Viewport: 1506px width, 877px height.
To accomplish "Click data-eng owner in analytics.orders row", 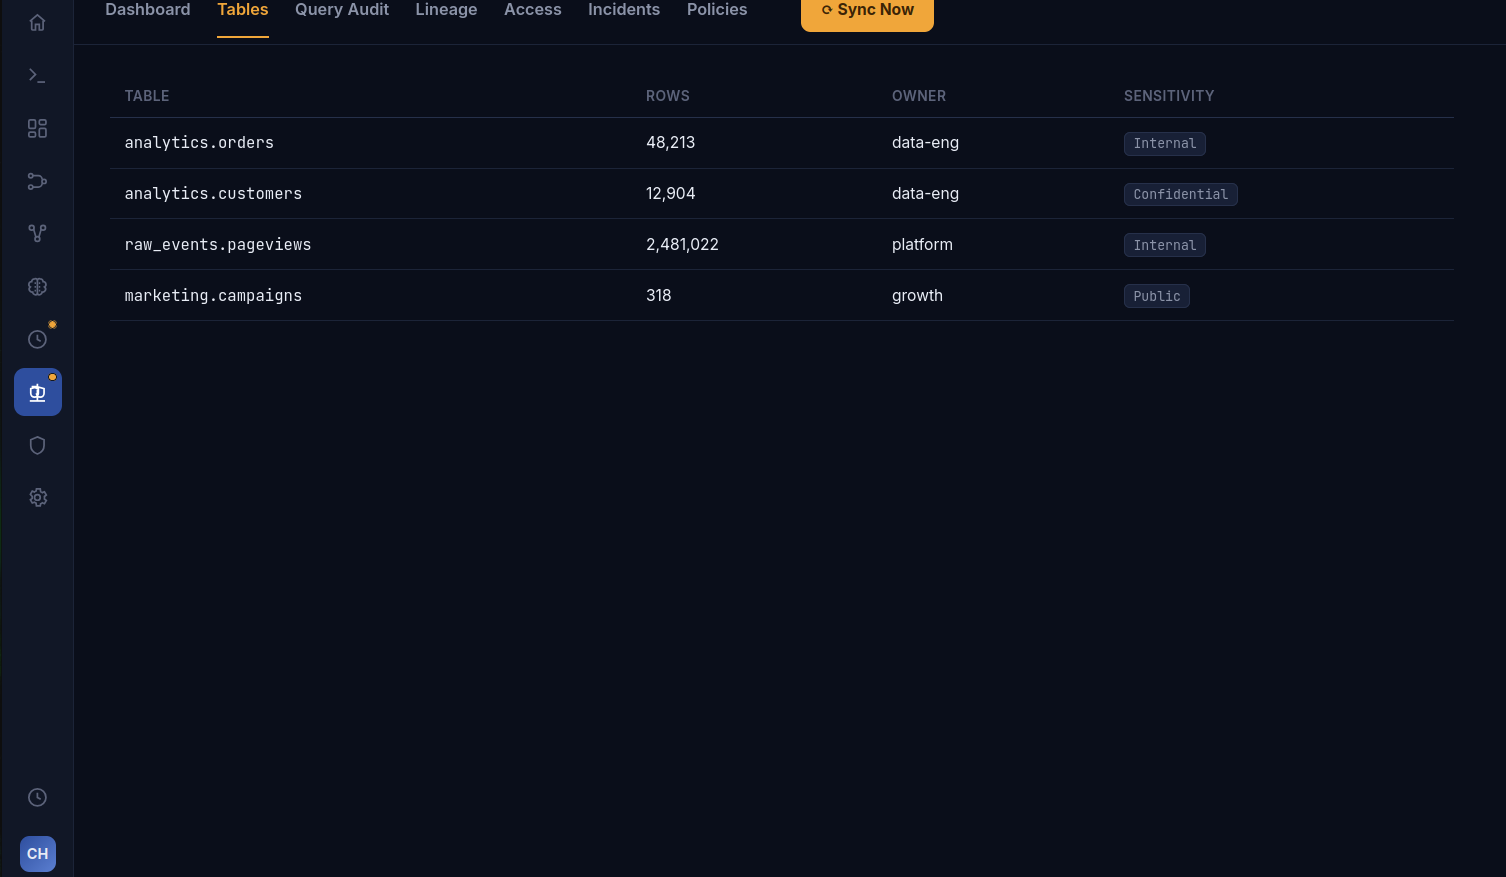I will point(925,143).
